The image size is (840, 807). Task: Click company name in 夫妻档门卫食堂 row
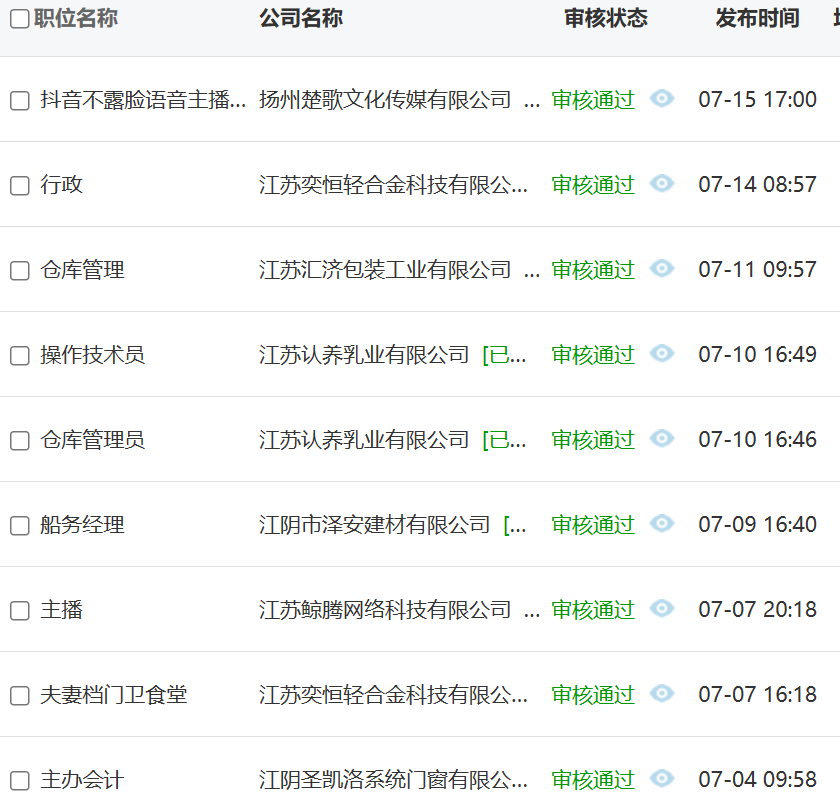(393, 696)
